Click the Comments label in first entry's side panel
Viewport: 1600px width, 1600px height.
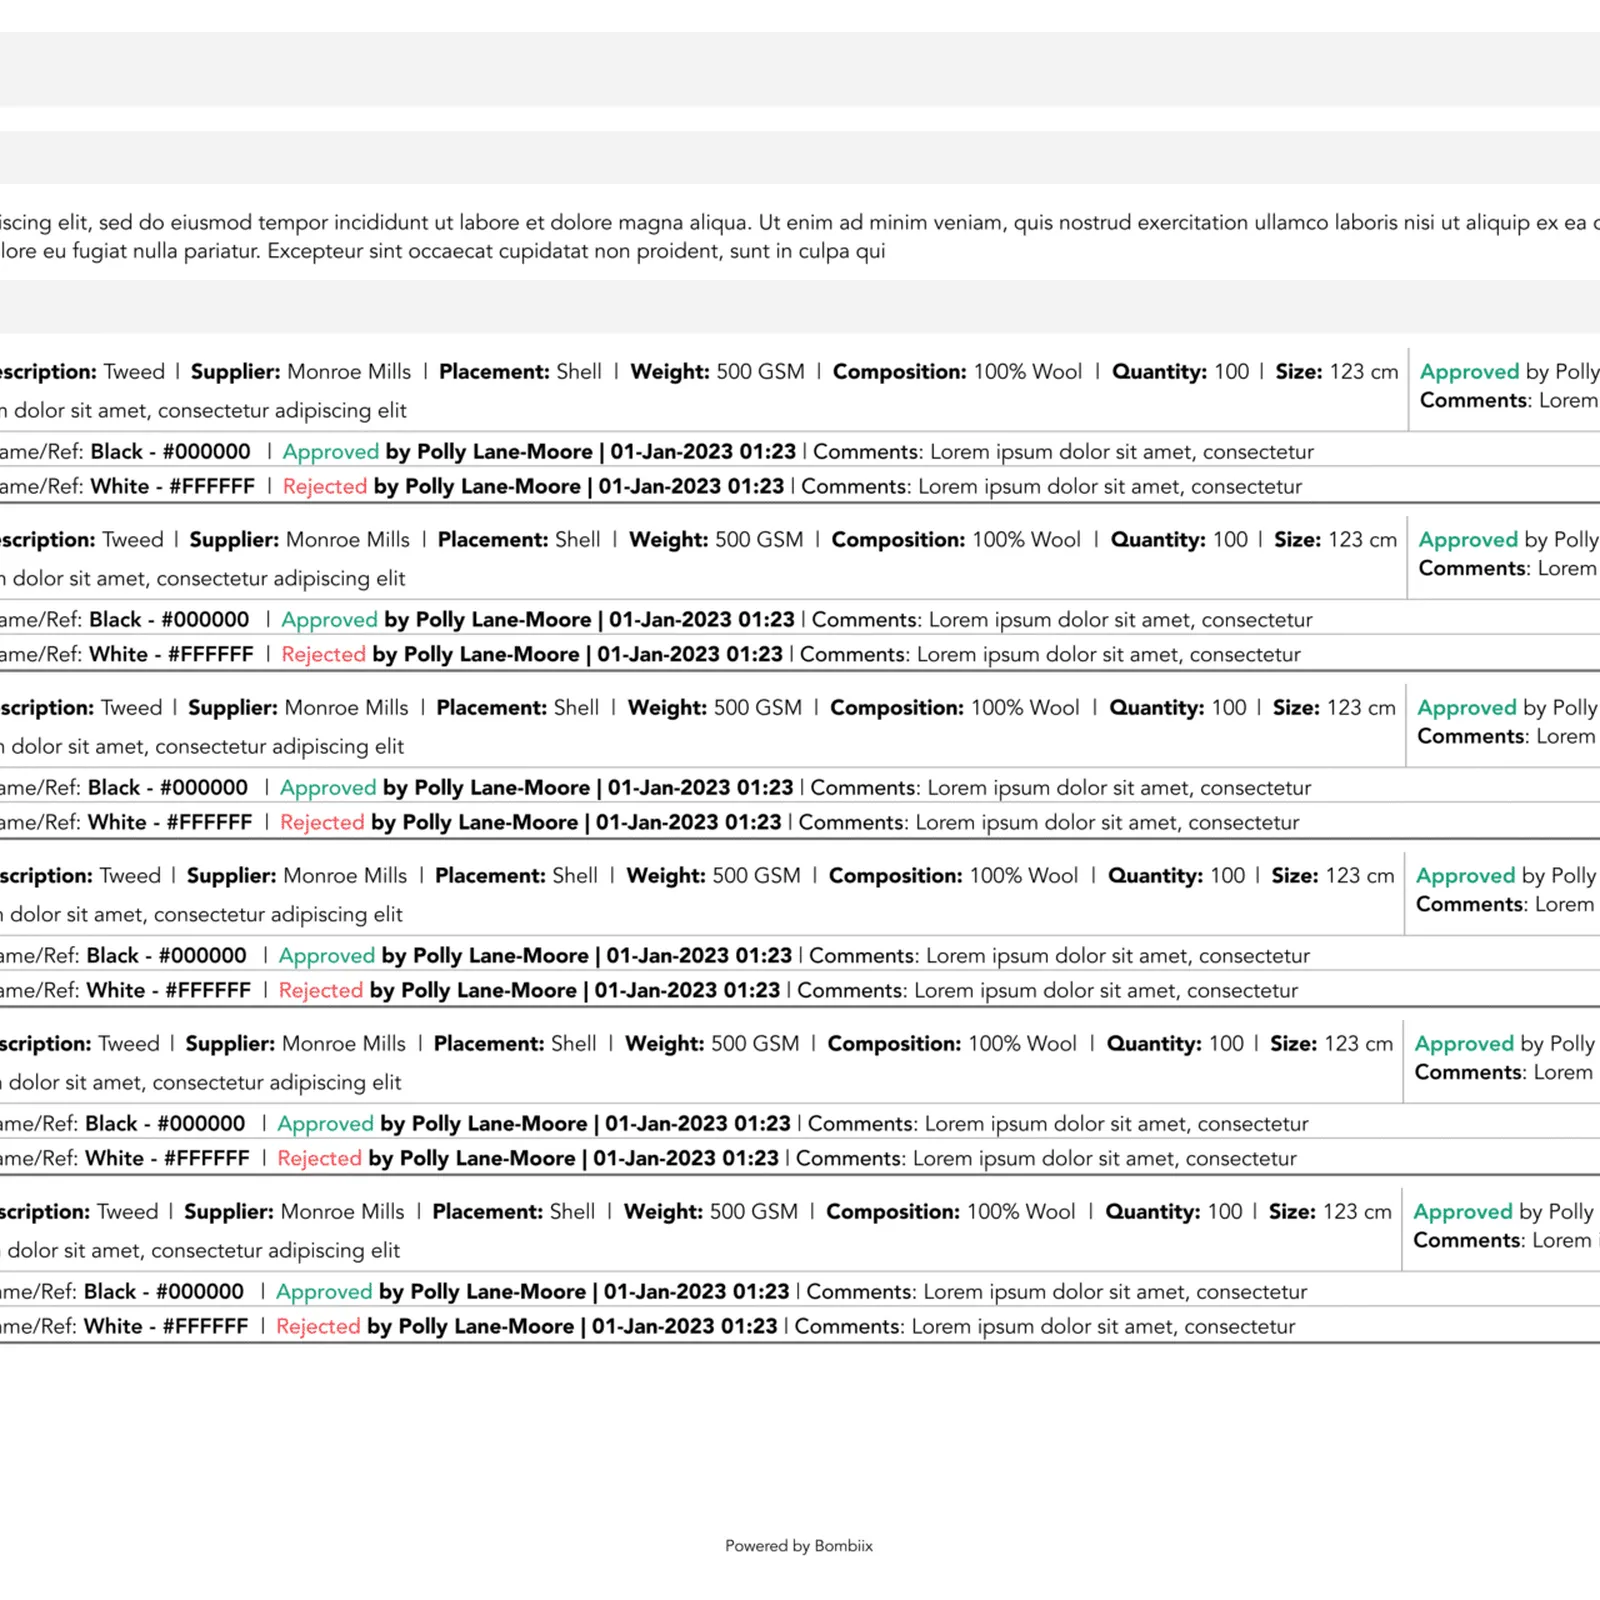coord(1475,401)
